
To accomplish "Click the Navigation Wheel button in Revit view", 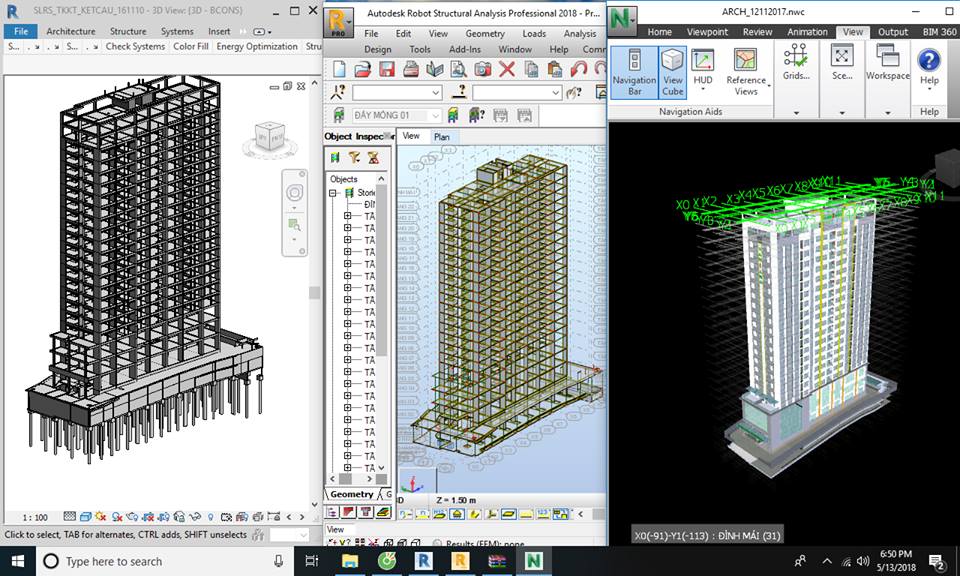I will (x=294, y=193).
